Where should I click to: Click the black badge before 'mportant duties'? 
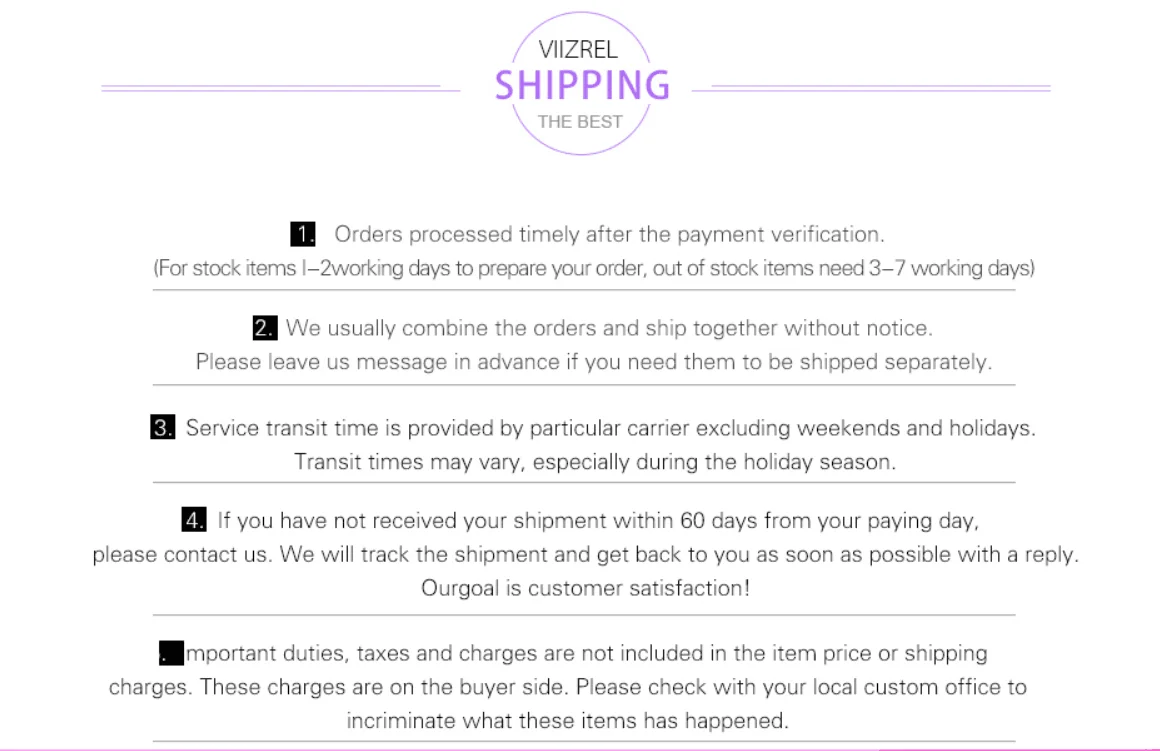coord(171,654)
